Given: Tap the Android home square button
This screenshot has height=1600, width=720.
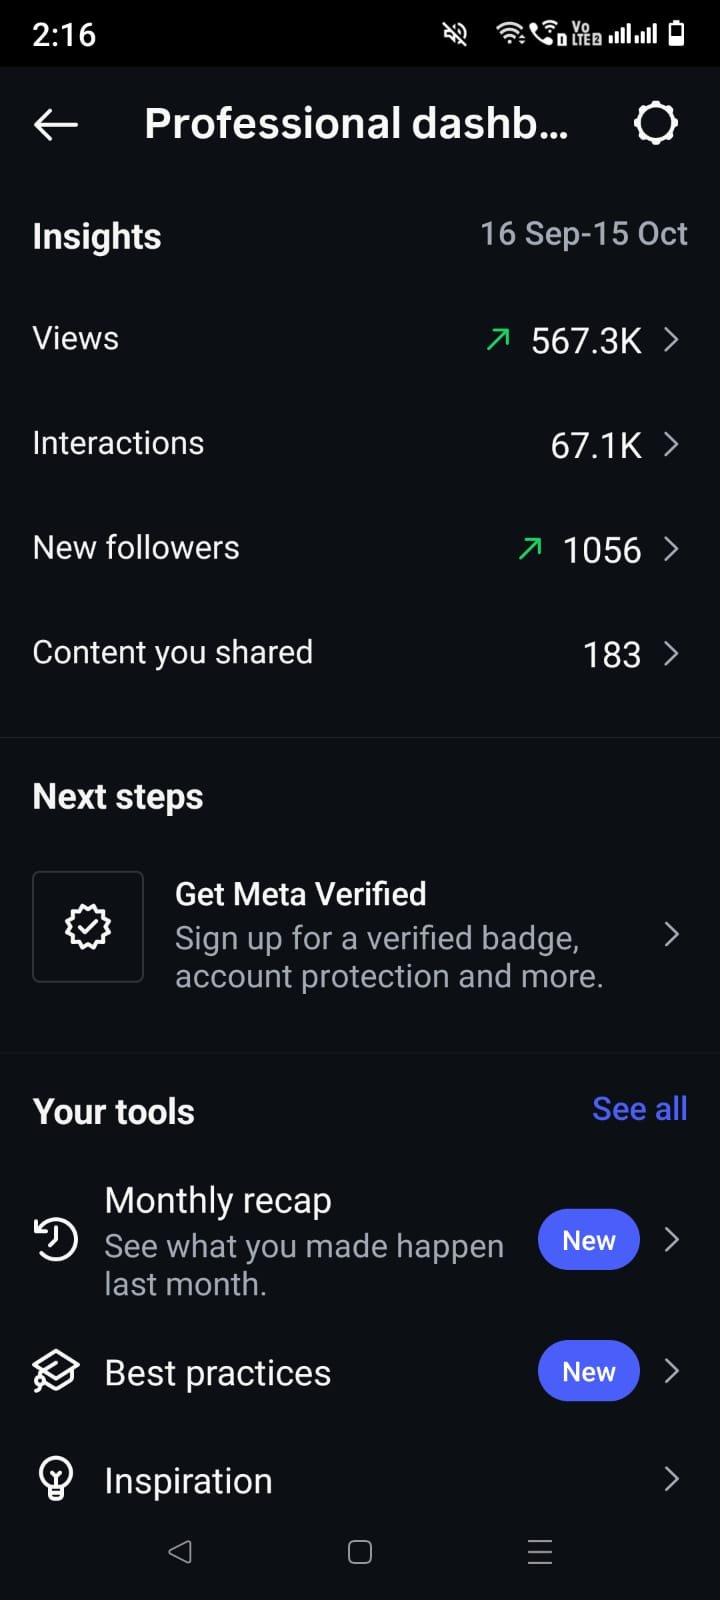Looking at the screenshot, I should [360, 1552].
